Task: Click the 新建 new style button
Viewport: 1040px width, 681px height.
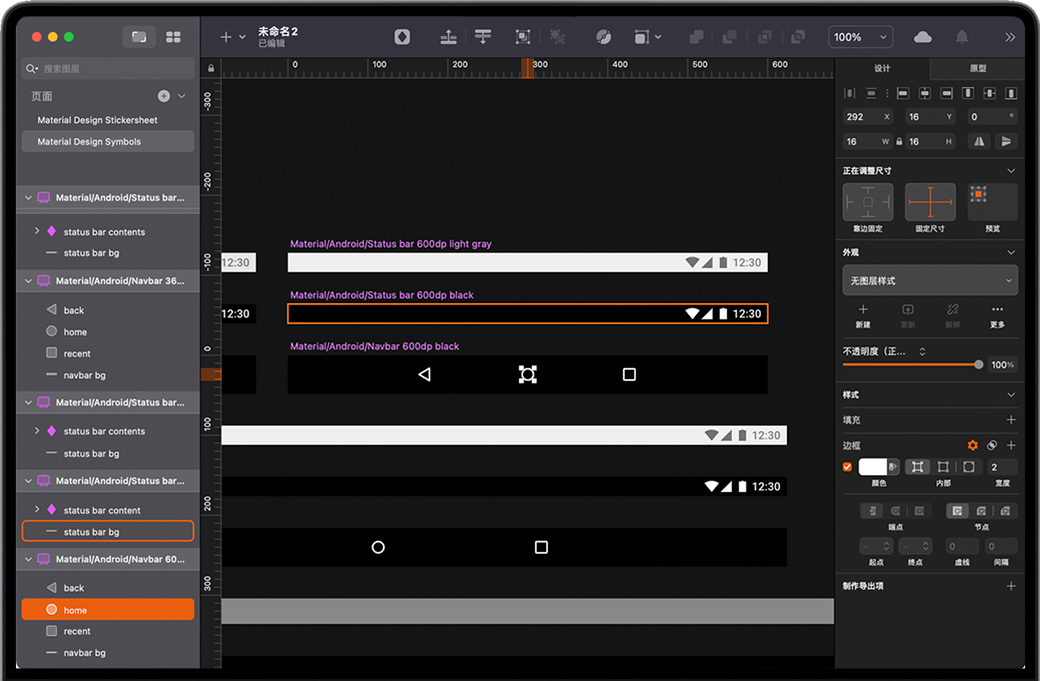Action: 862,315
